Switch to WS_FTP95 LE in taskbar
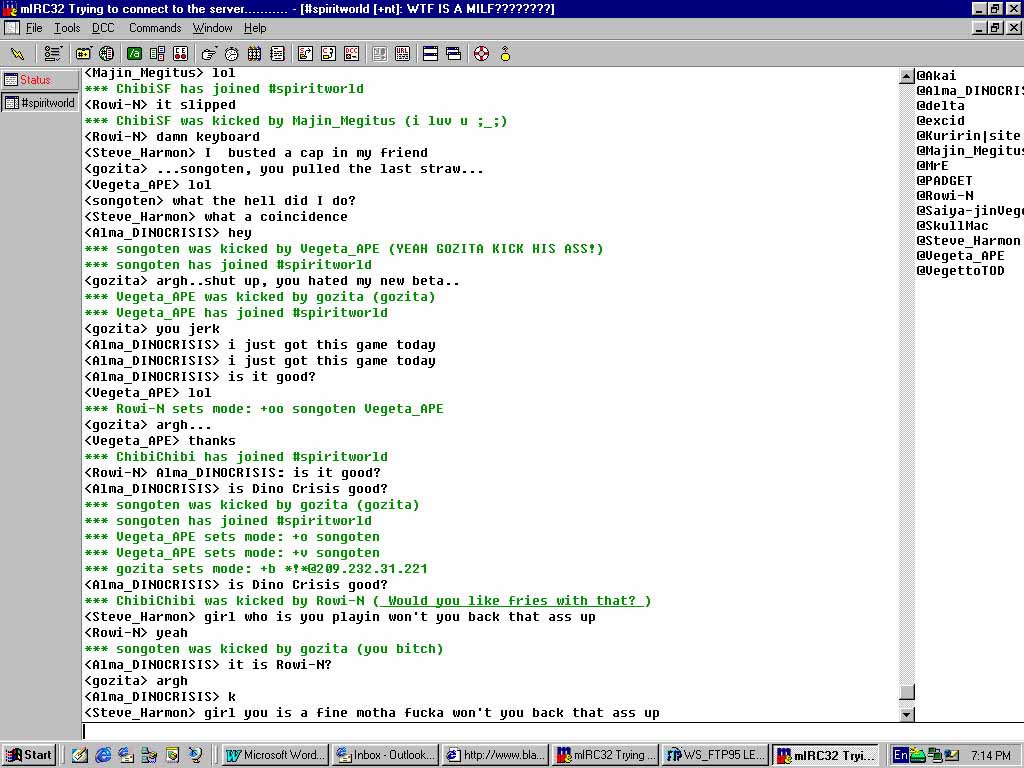The width and height of the screenshot is (1024, 768). tap(715, 755)
